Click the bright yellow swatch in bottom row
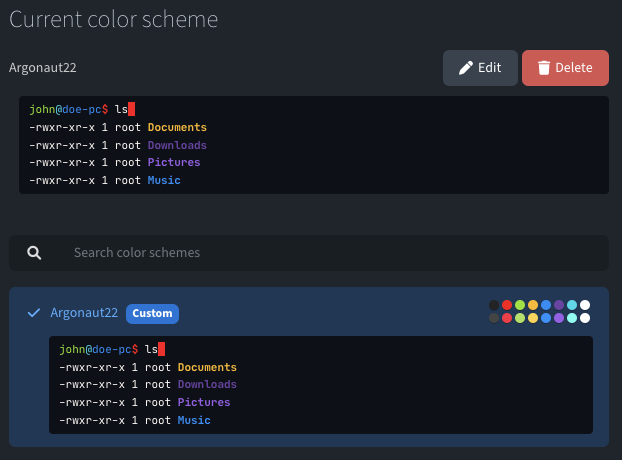622x460 pixels. coord(533,318)
